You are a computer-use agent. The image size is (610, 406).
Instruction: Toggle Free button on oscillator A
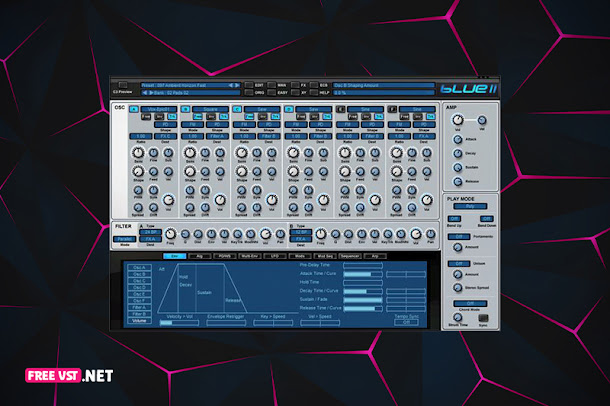pos(146,117)
